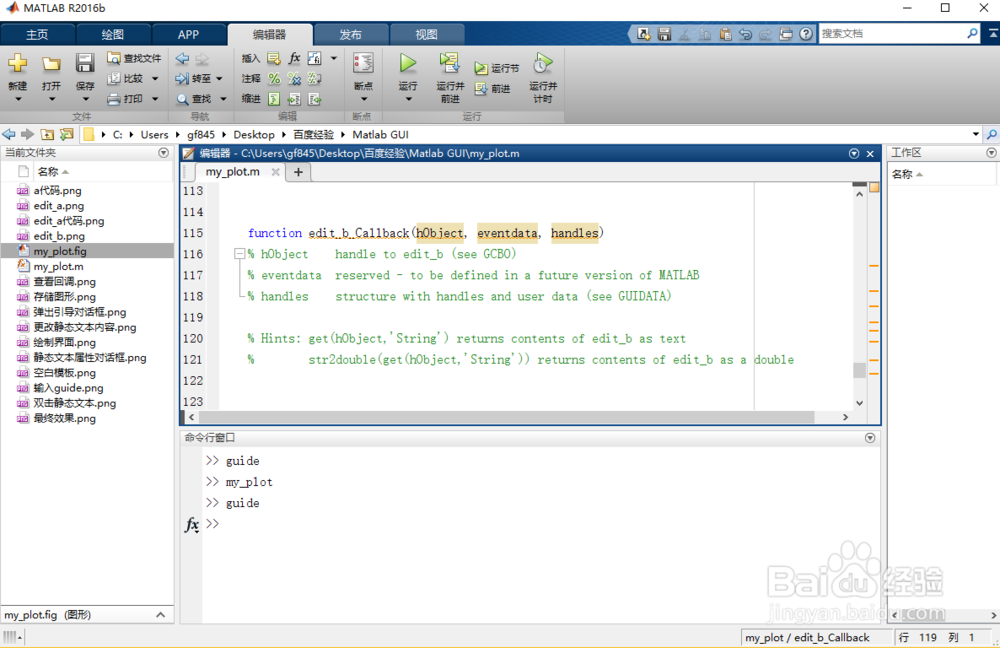Click the insert section icon next to 插入

click(274, 59)
